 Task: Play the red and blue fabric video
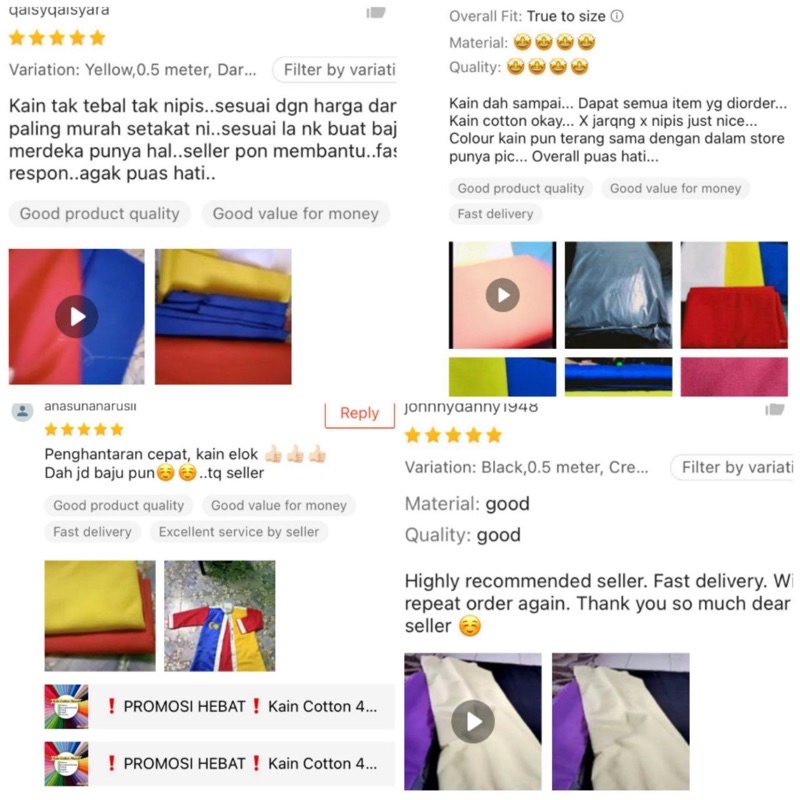click(77, 316)
